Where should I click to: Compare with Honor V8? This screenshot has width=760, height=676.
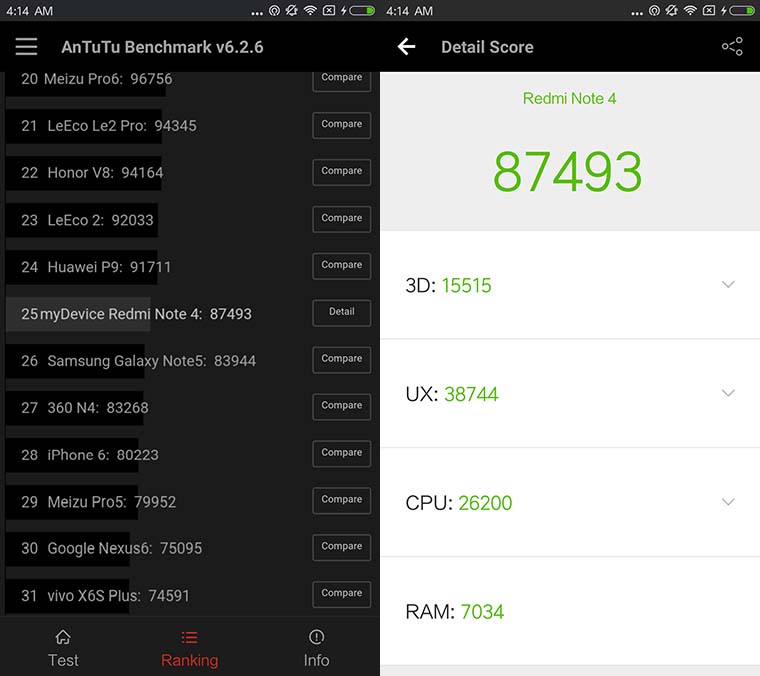(x=342, y=172)
